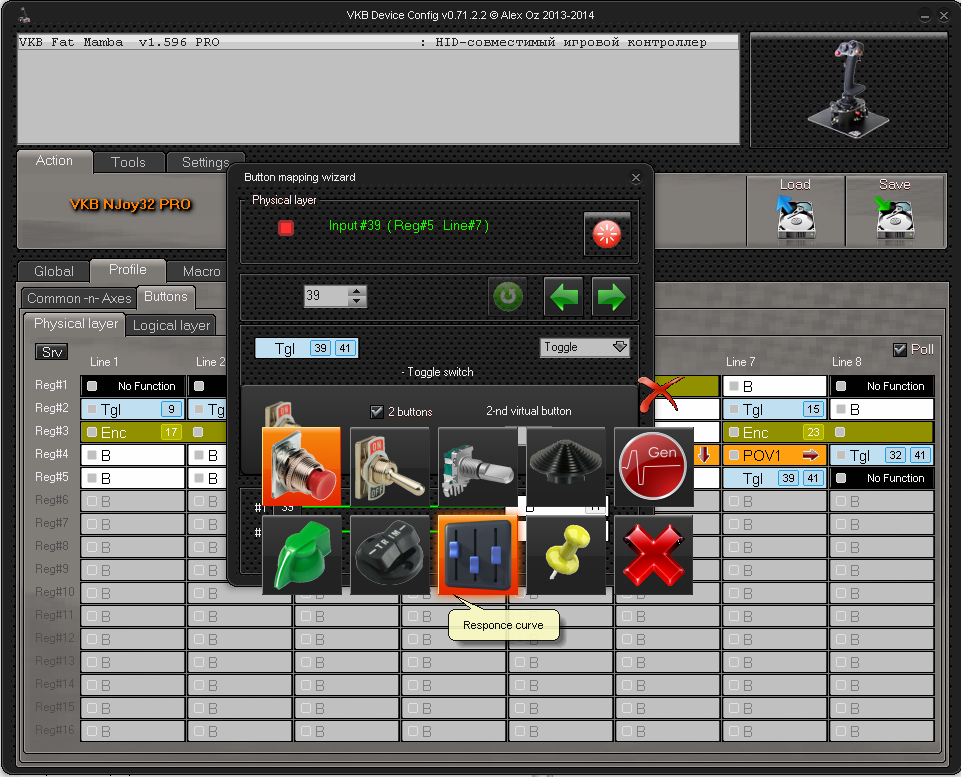This screenshot has width=961, height=777.
Task: Close the Button mapping wizard dialog
Action: click(636, 178)
